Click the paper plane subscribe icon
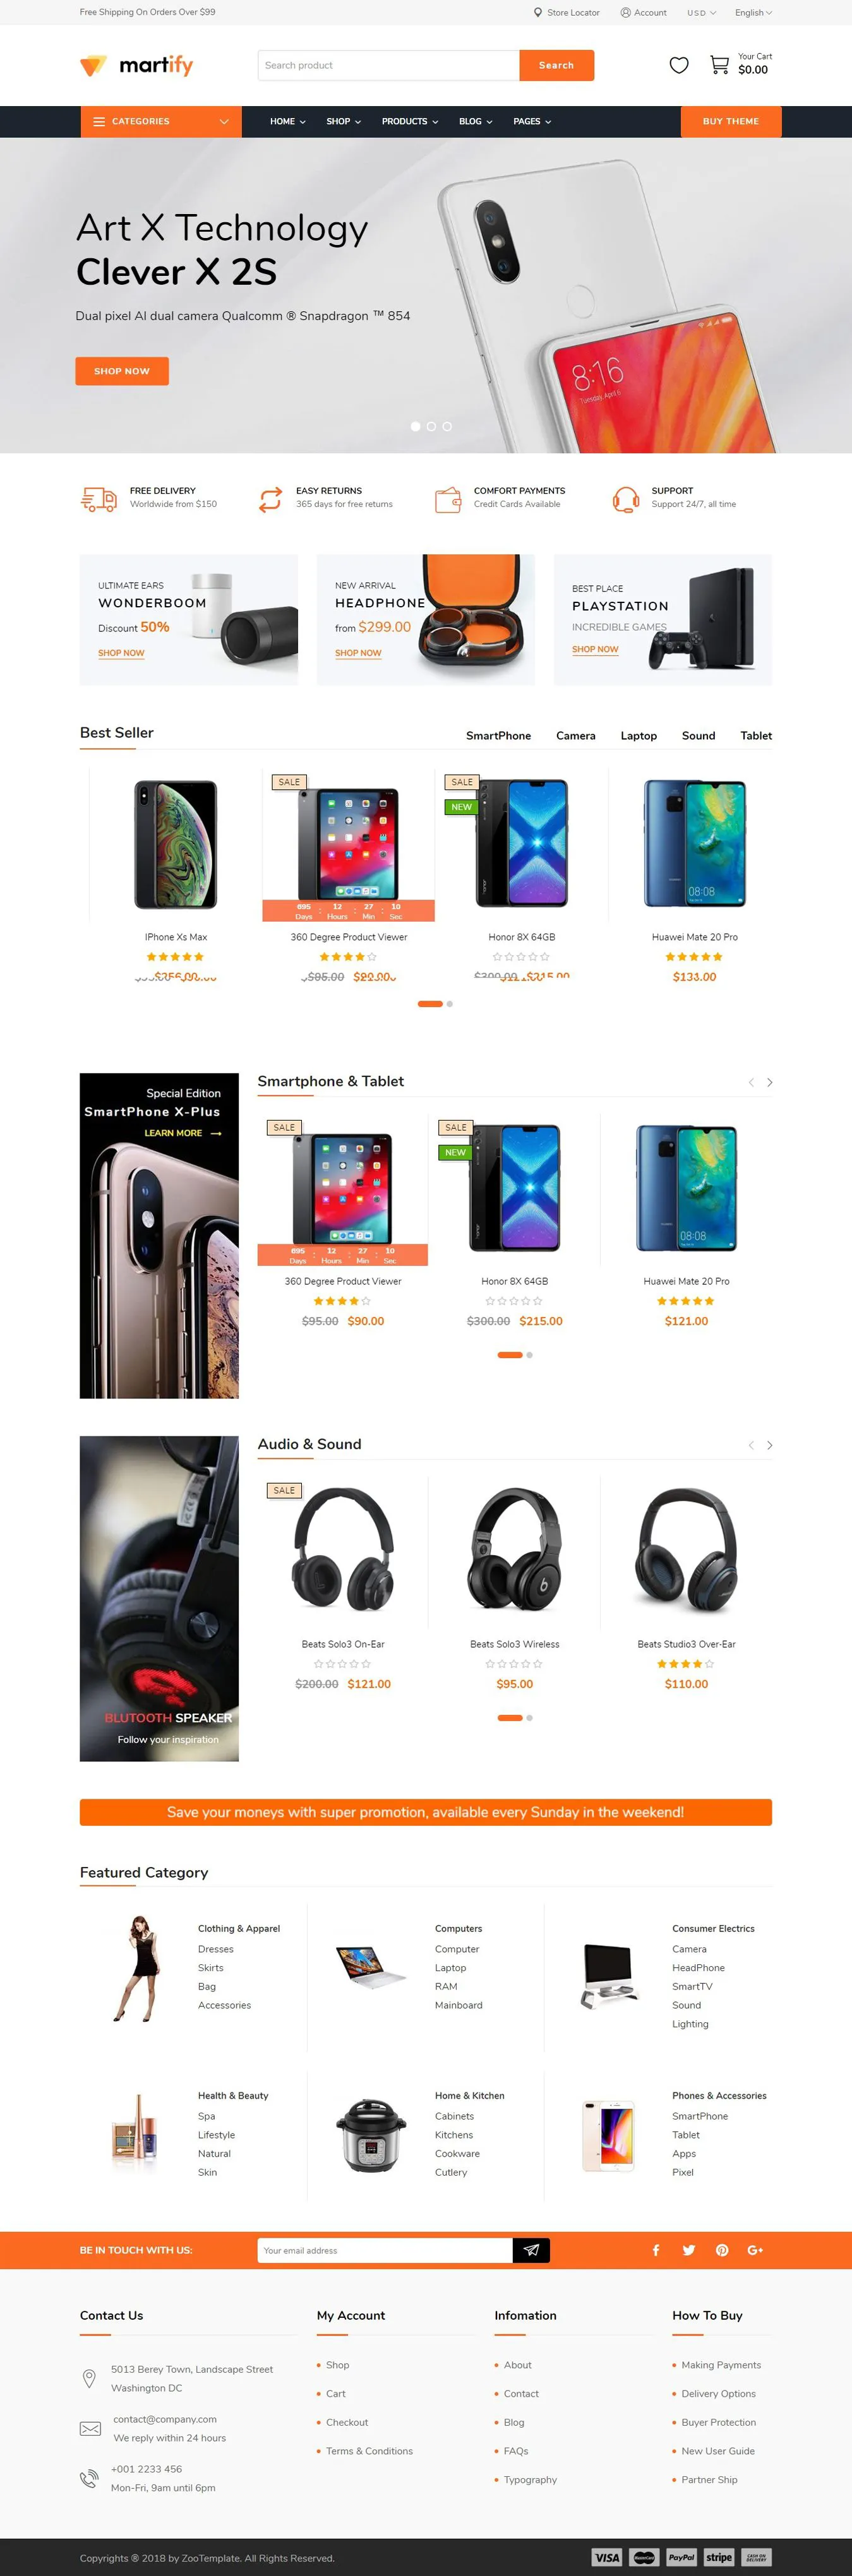This screenshot has width=852, height=2576. (x=531, y=2249)
